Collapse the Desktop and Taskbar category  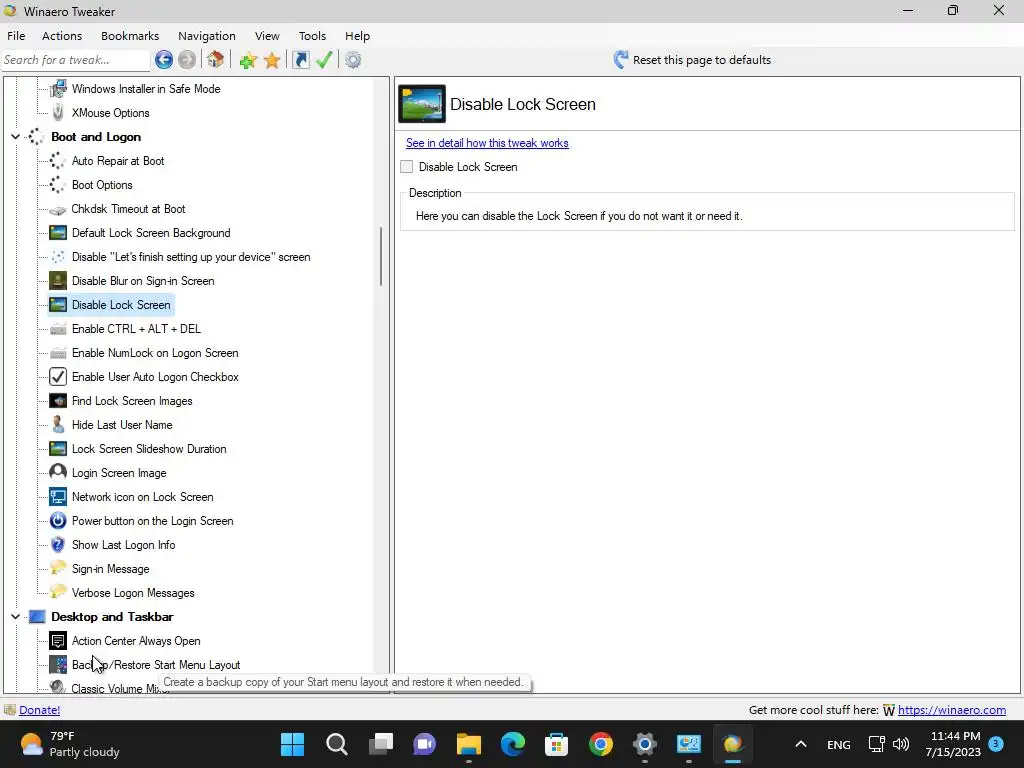point(15,617)
